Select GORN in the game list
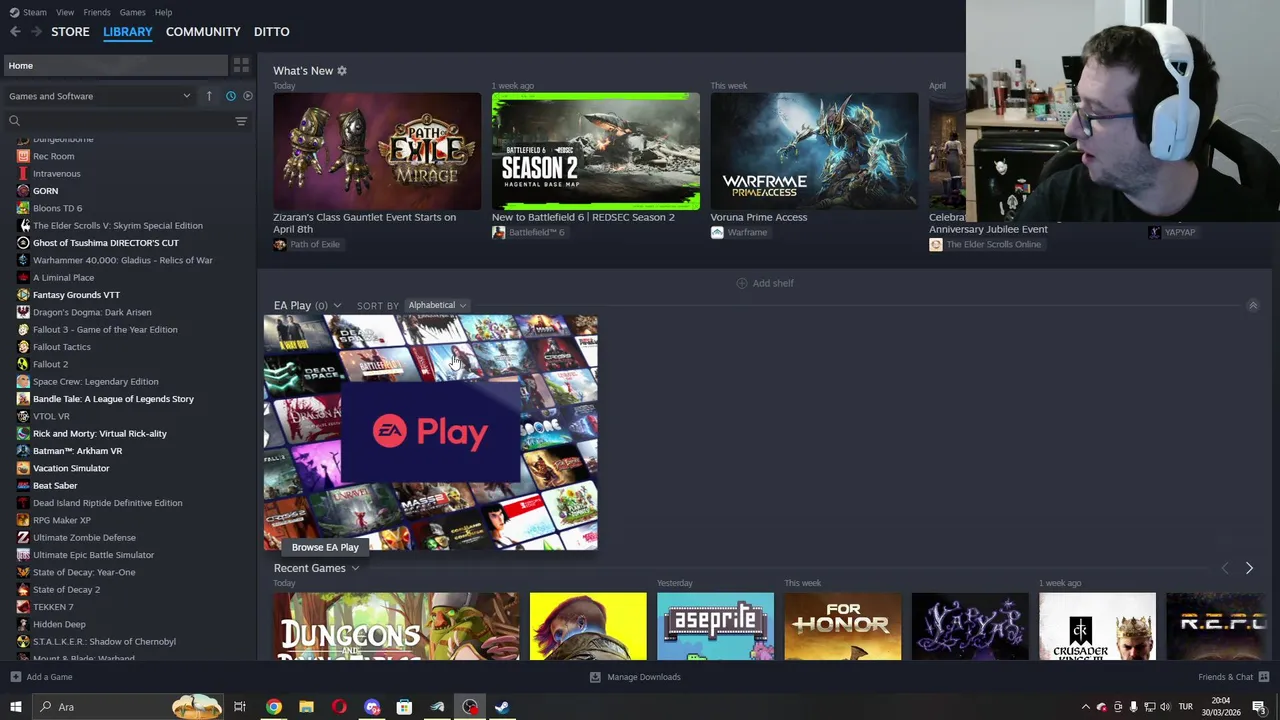 click(x=45, y=191)
